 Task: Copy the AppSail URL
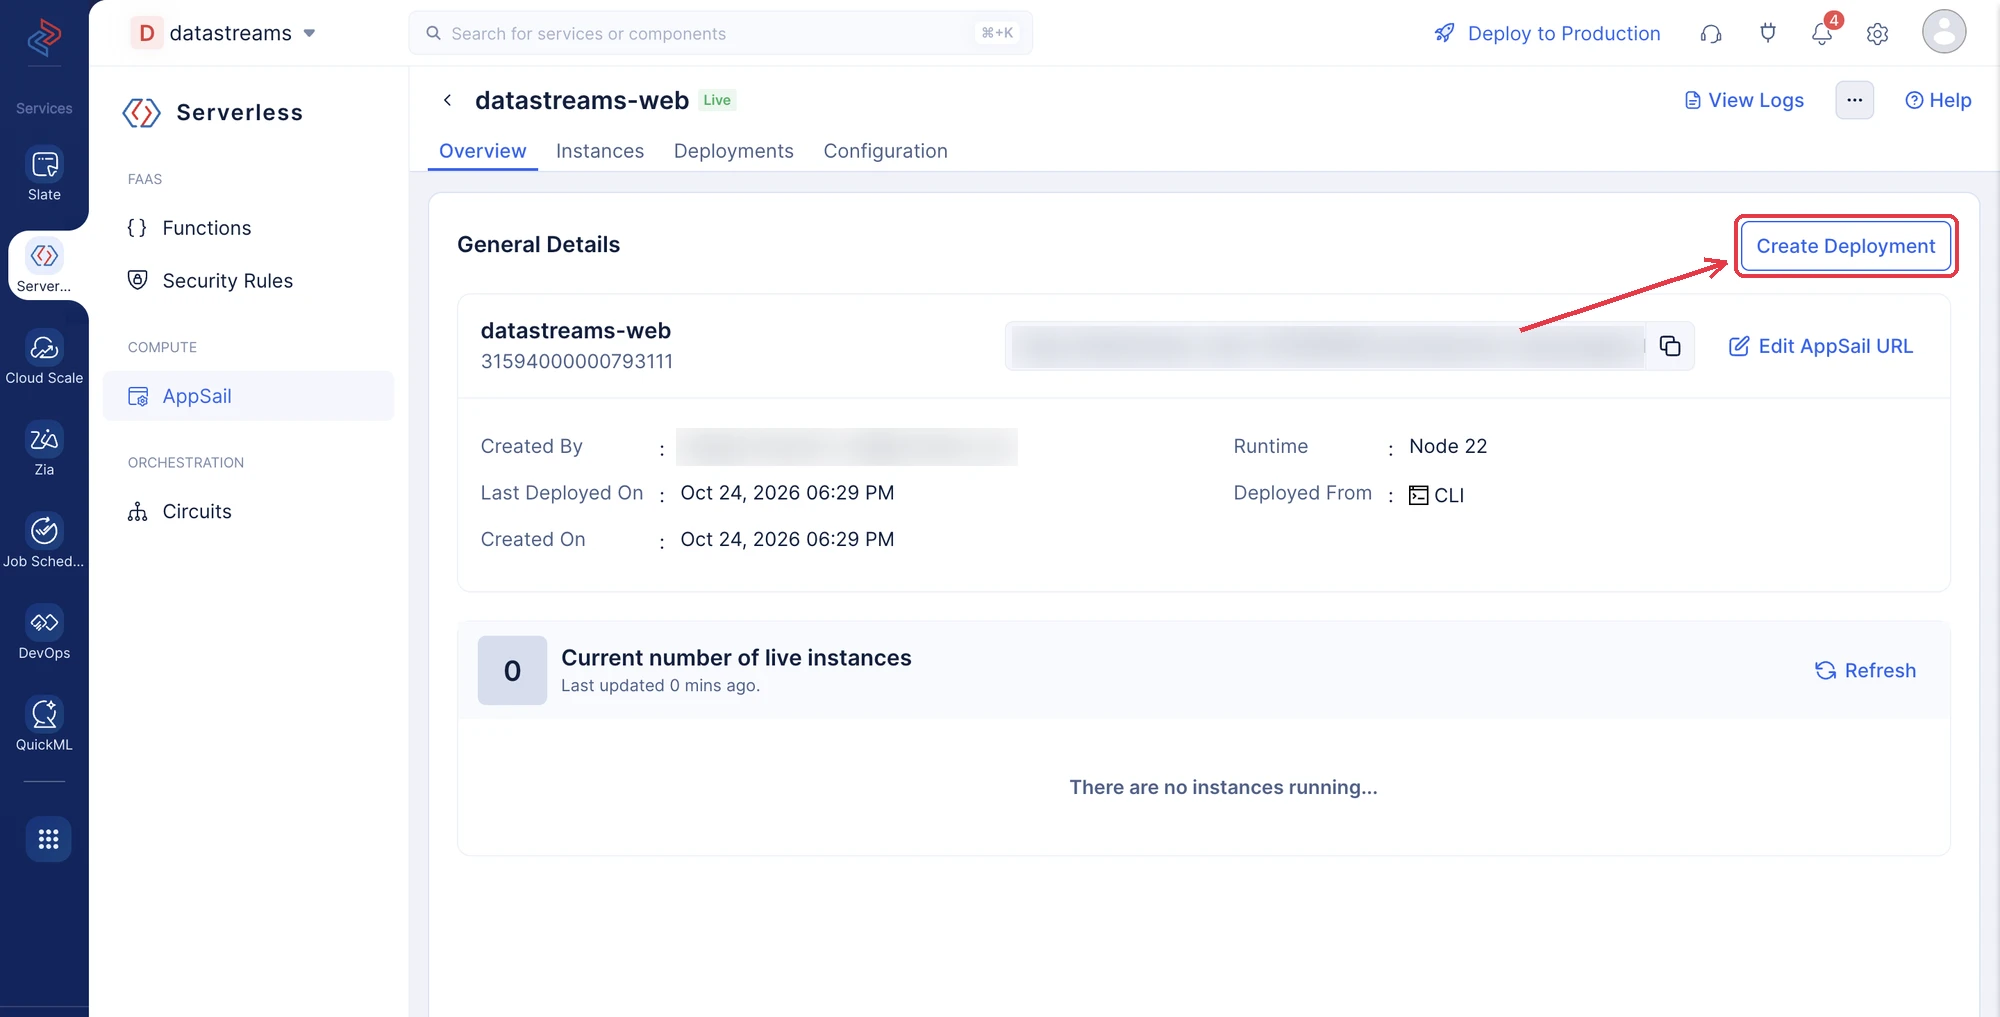(1670, 346)
